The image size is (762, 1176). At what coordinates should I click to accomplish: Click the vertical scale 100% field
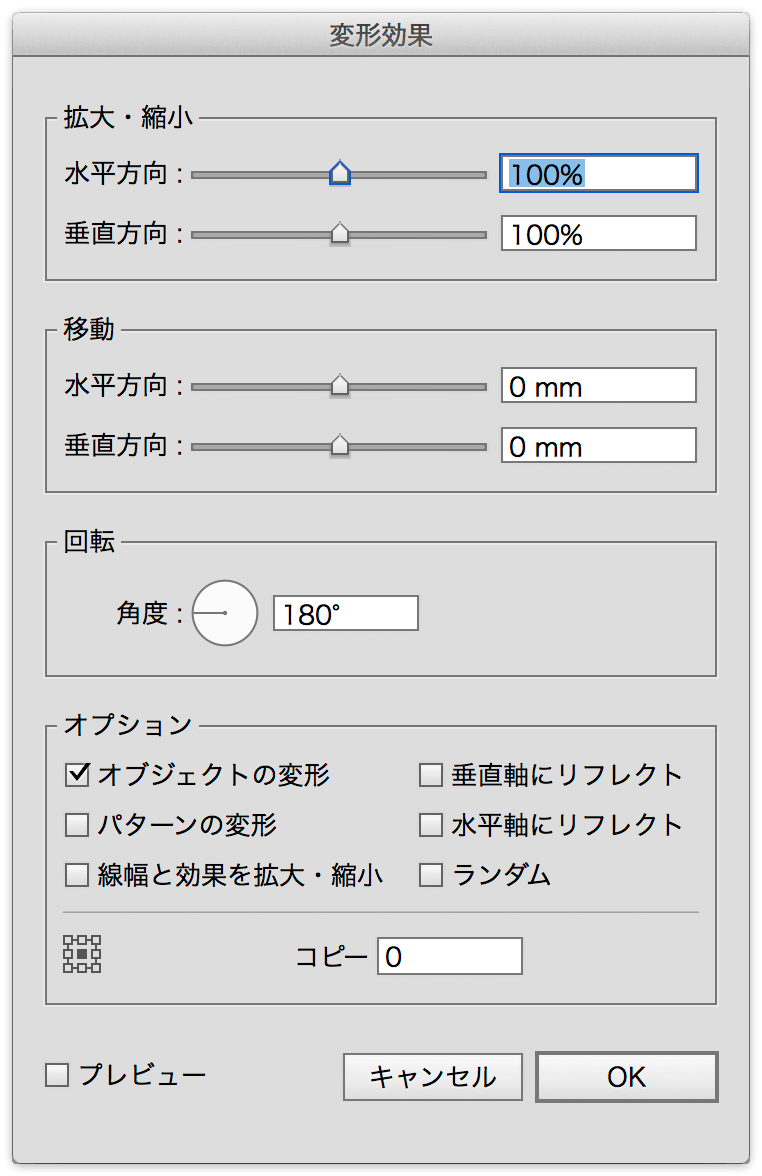coord(599,234)
